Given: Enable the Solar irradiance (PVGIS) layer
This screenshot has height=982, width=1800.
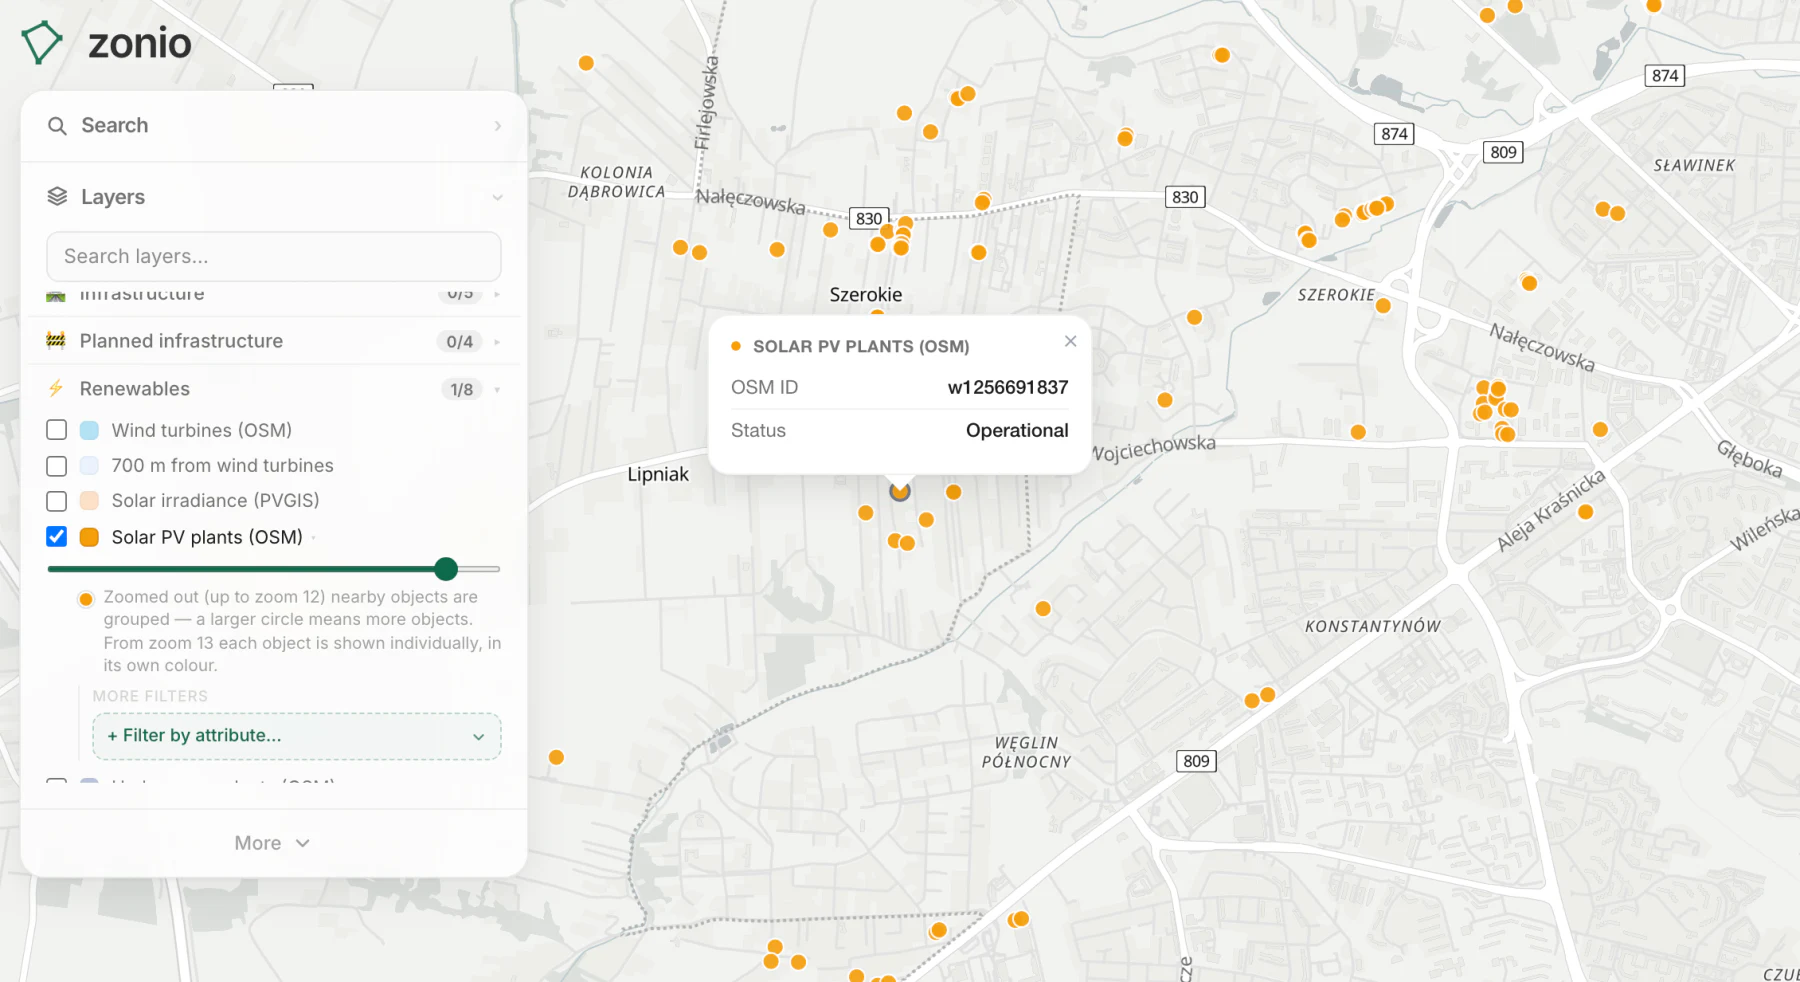Looking at the screenshot, I should (x=57, y=501).
